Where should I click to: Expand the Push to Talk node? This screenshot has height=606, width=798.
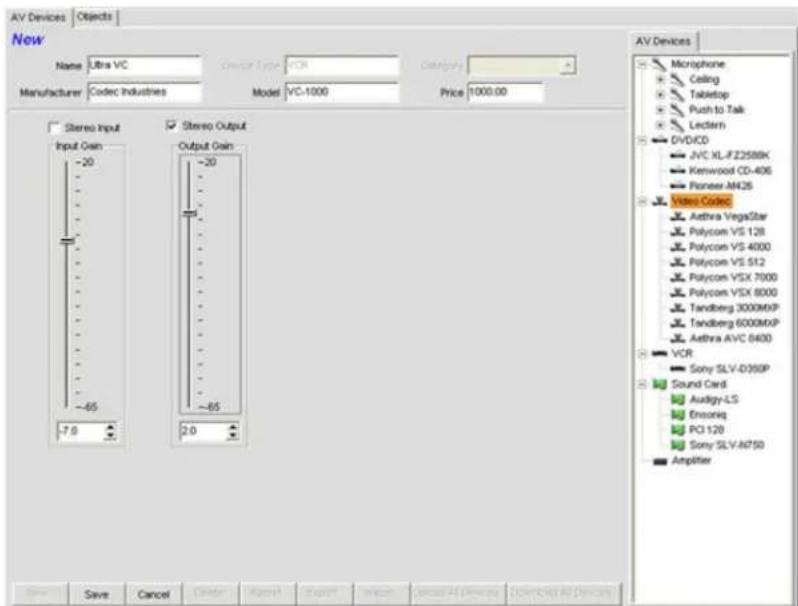[x=660, y=110]
